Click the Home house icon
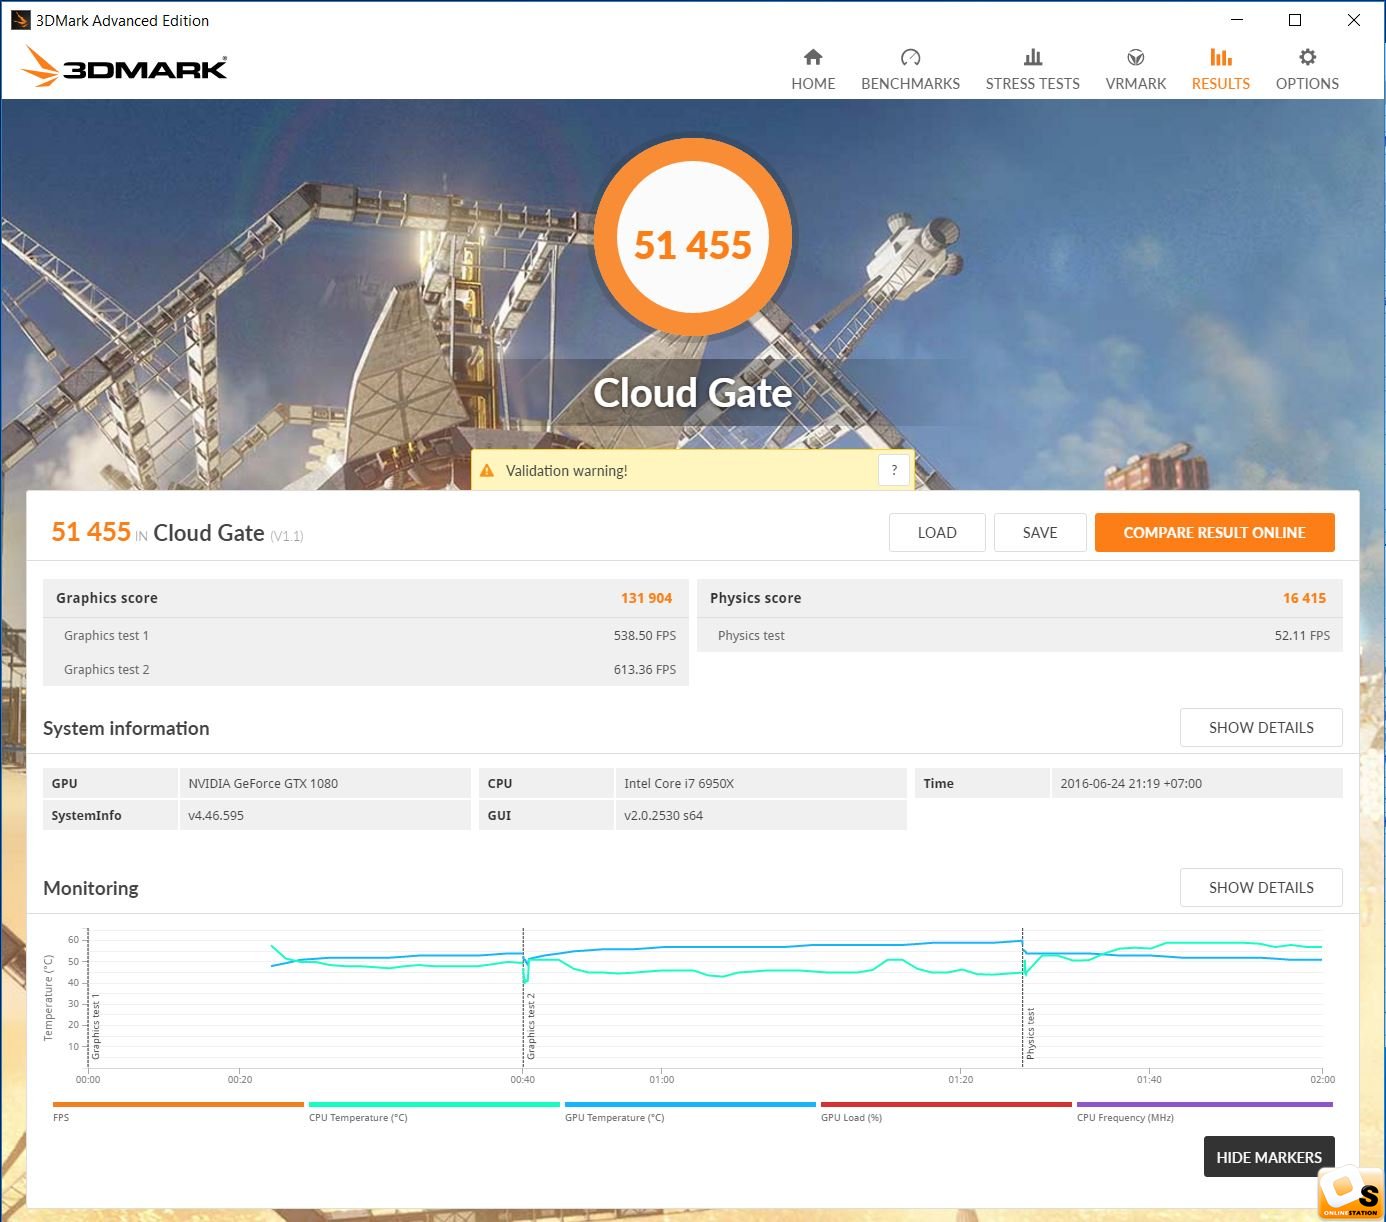Image resolution: width=1386 pixels, height=1222 pixels. point(813,57)
